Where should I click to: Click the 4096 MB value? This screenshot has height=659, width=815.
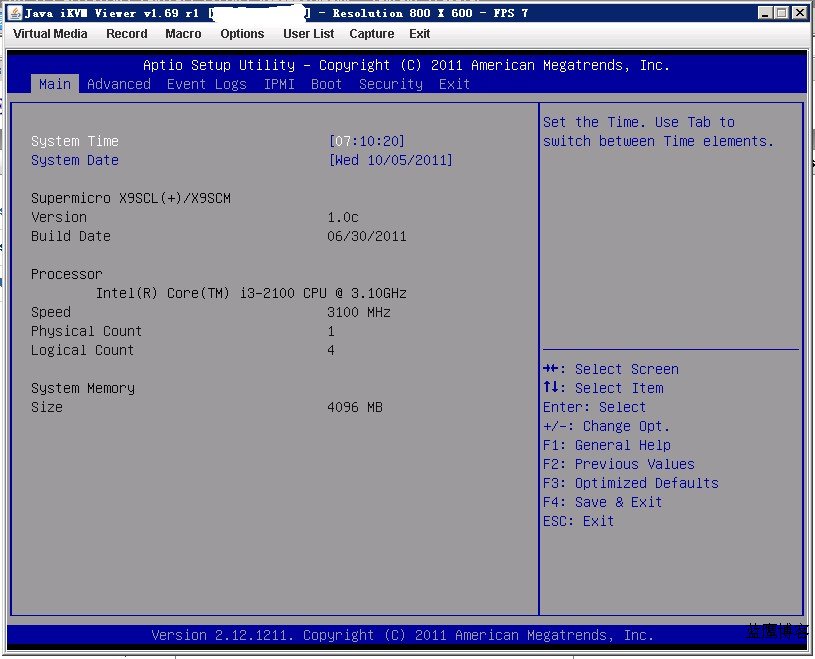tap(355, 407)
